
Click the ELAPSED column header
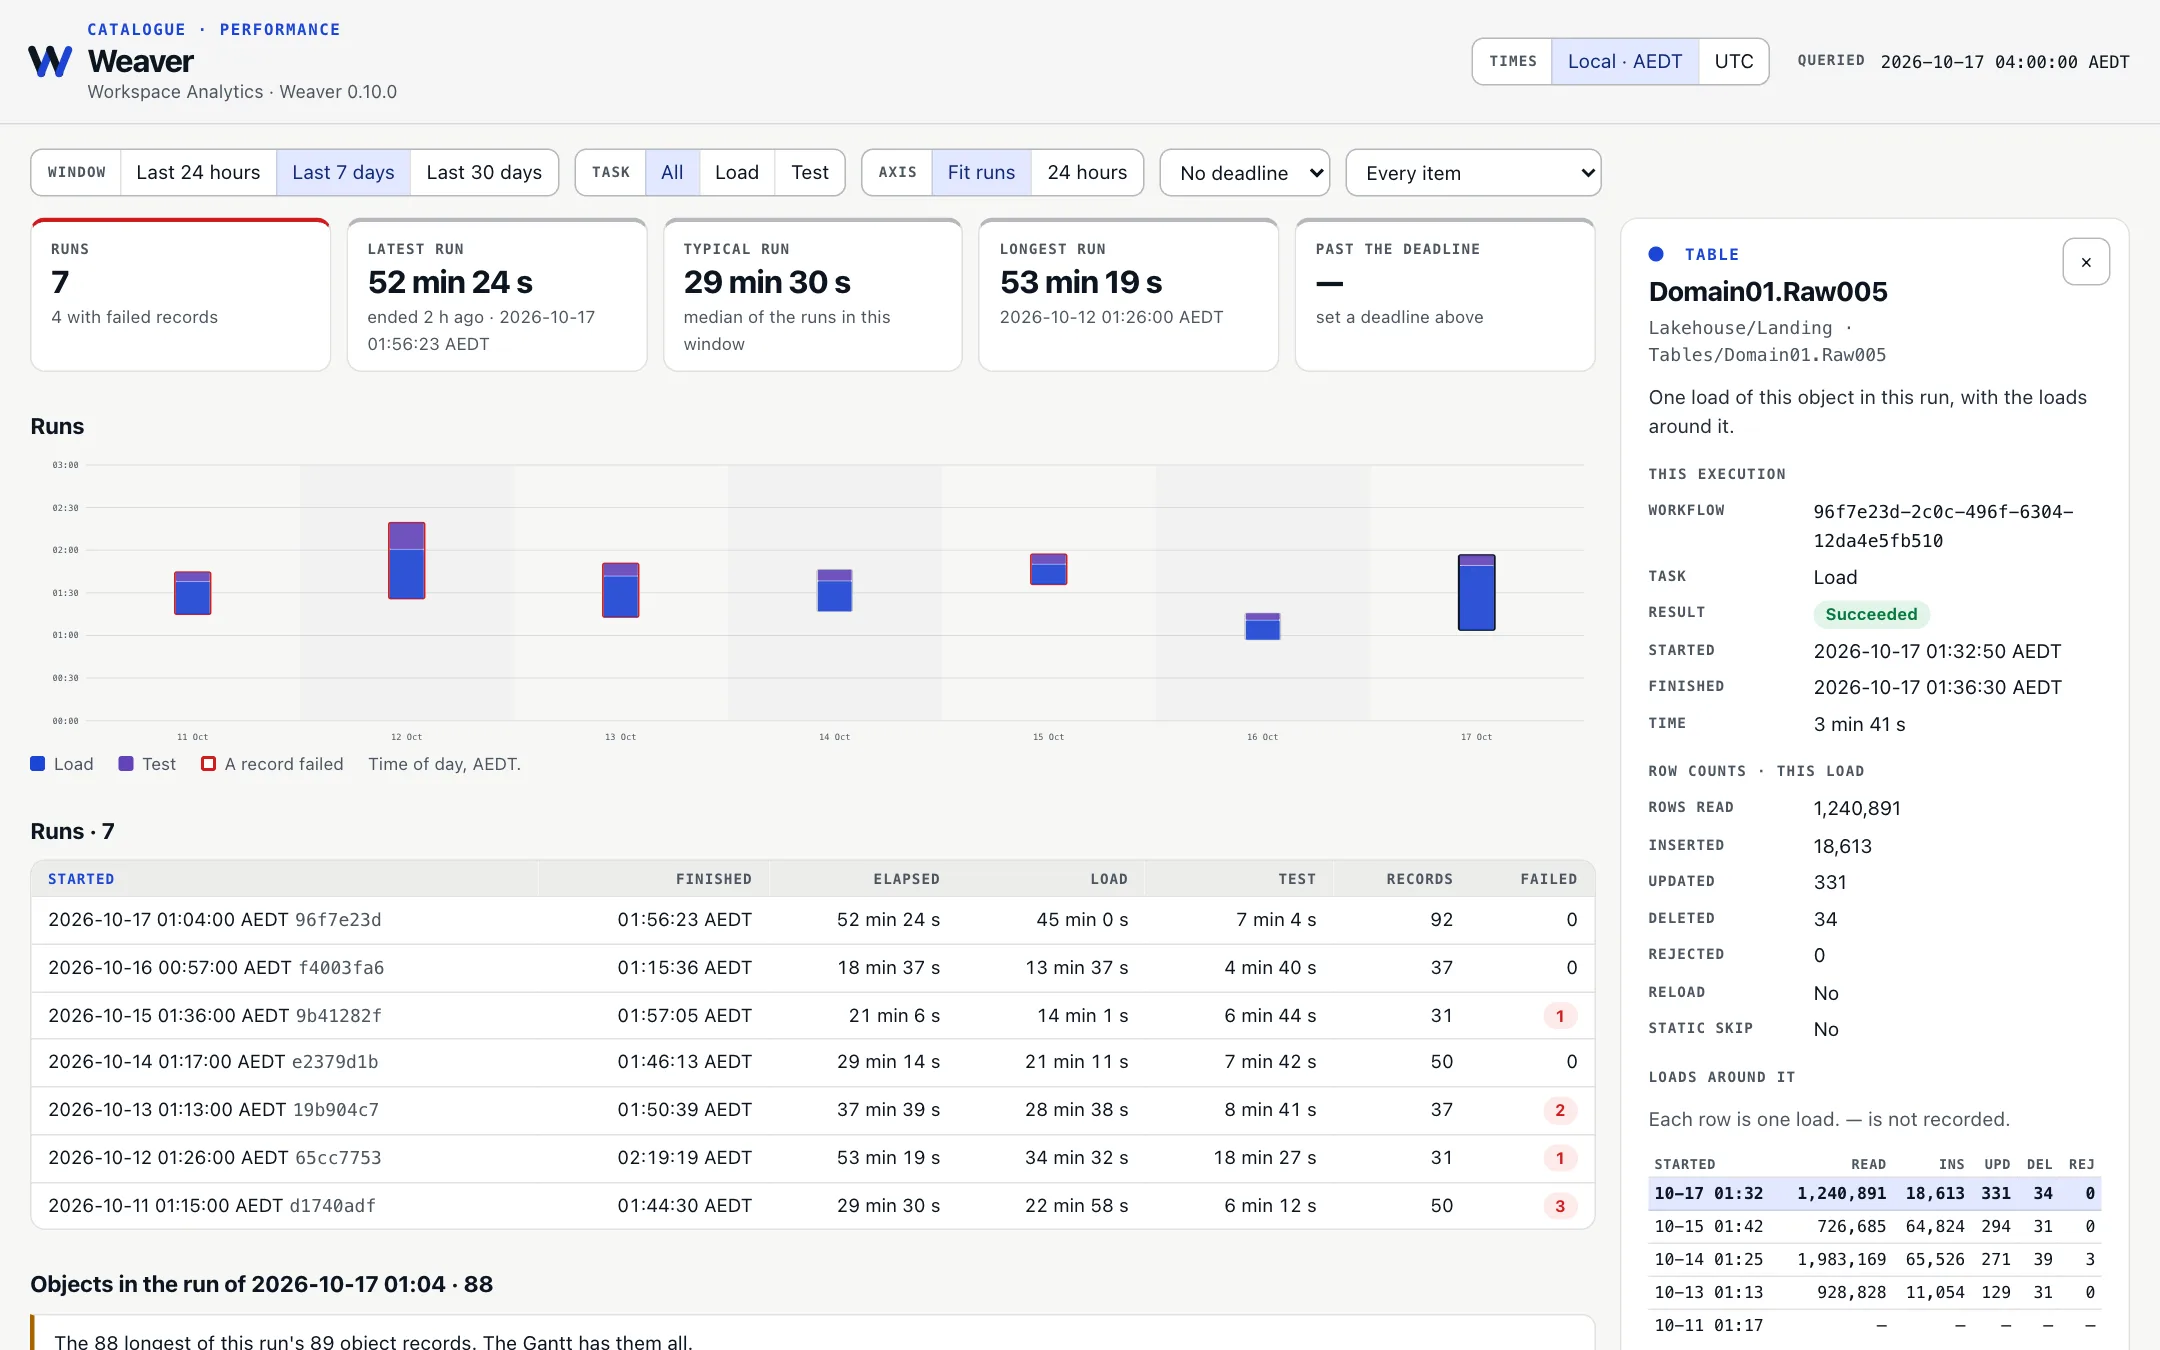coord(906,879)
